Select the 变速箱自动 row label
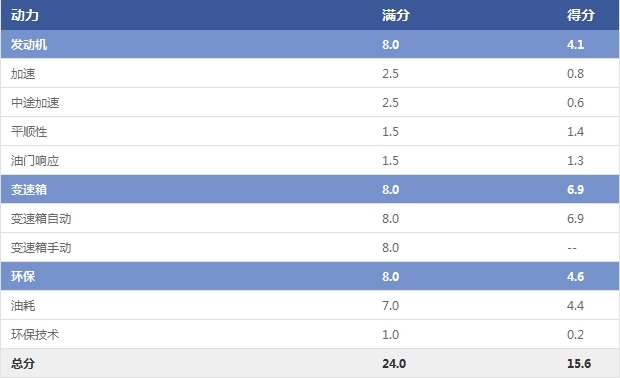 pyautogui.click(x=41, y=219)
